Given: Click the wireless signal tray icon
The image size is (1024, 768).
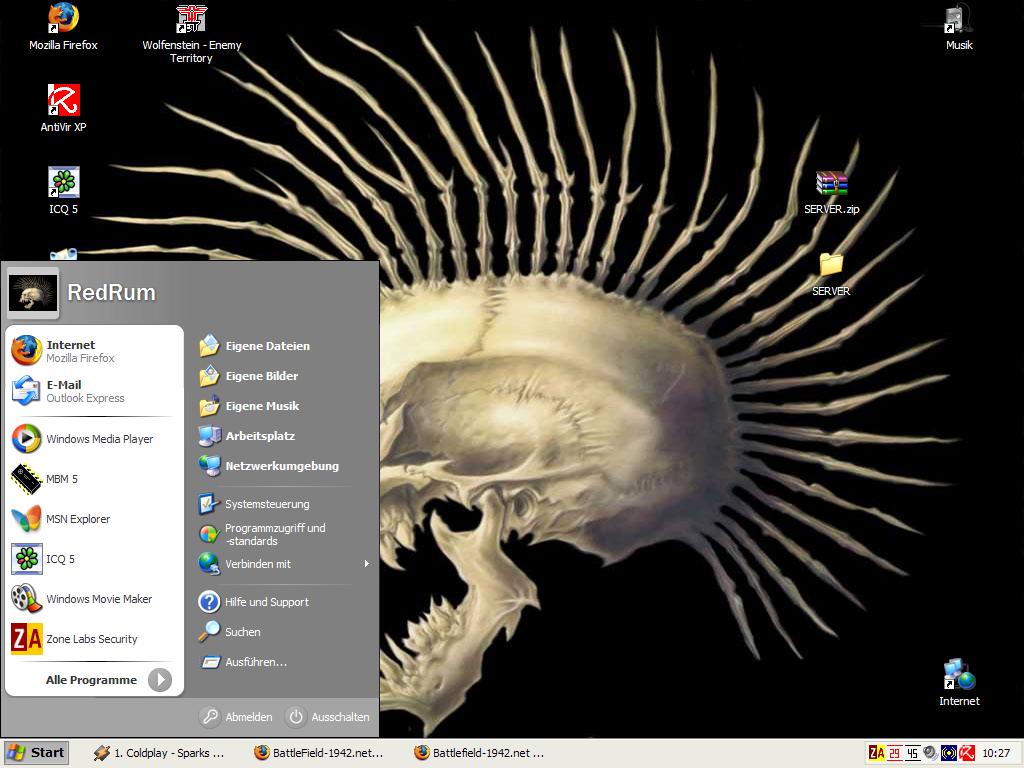Looking at the screenshot, I should pos(948,753).
